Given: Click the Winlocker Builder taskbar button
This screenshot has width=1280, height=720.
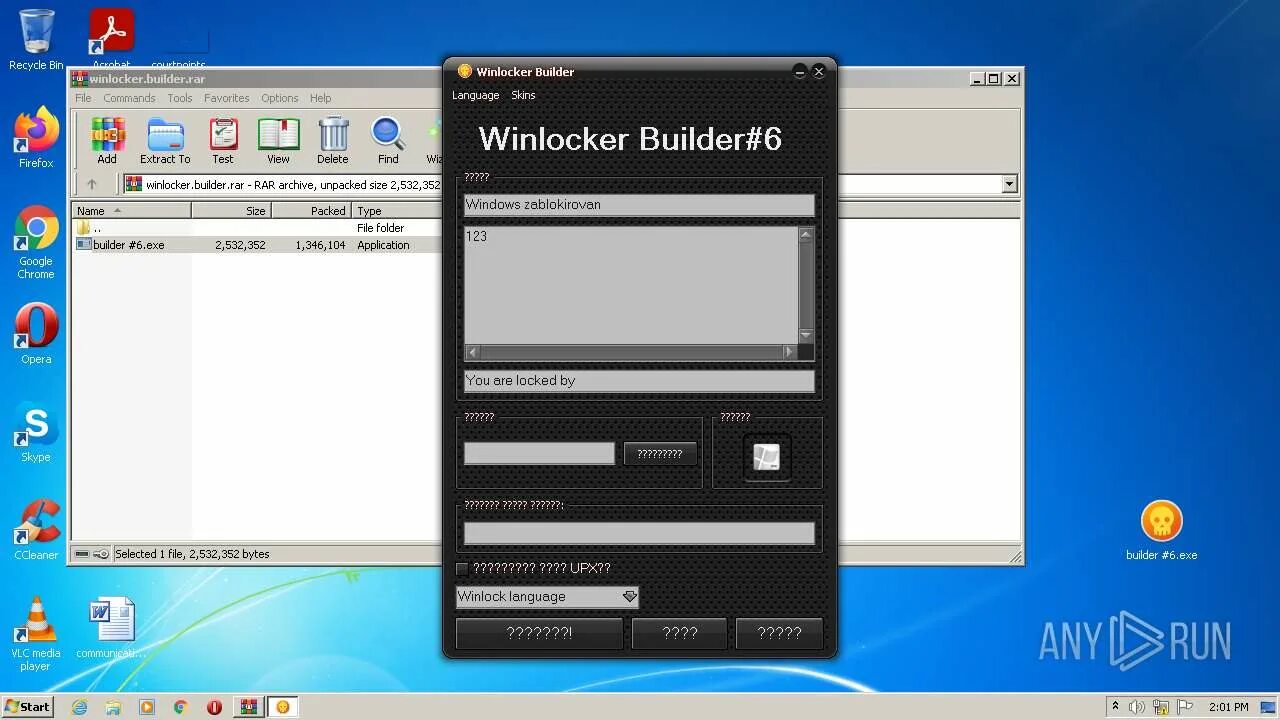Looking at the screenshot, I should (283, 707).
